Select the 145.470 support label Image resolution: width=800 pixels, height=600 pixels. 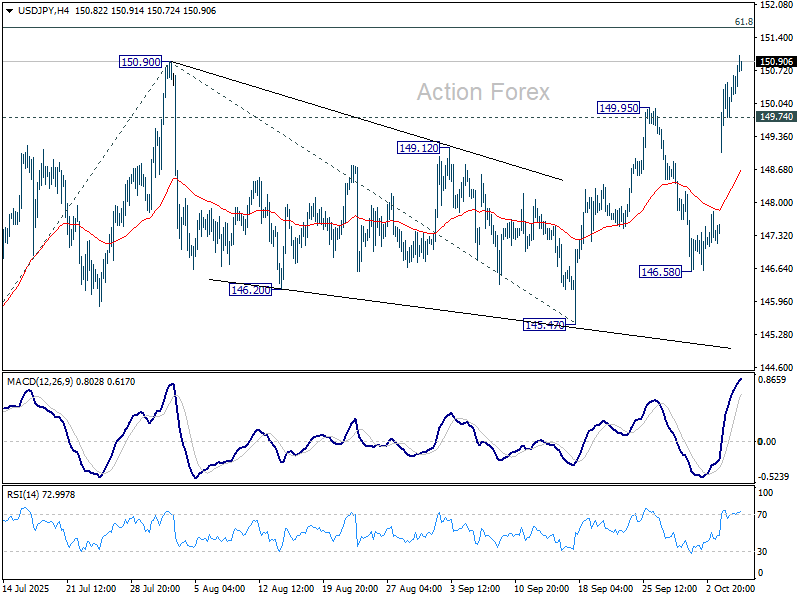tap(543, 323)
